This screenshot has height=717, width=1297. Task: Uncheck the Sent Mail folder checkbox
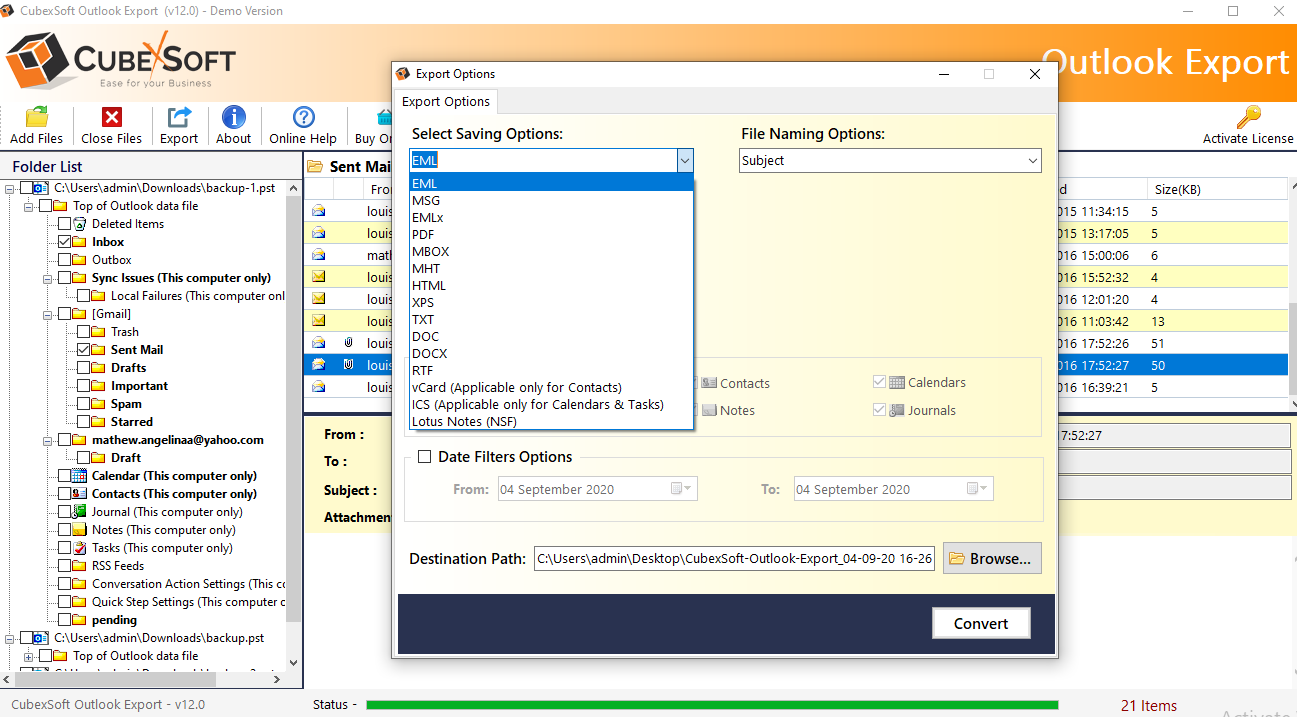pos(84,350)
